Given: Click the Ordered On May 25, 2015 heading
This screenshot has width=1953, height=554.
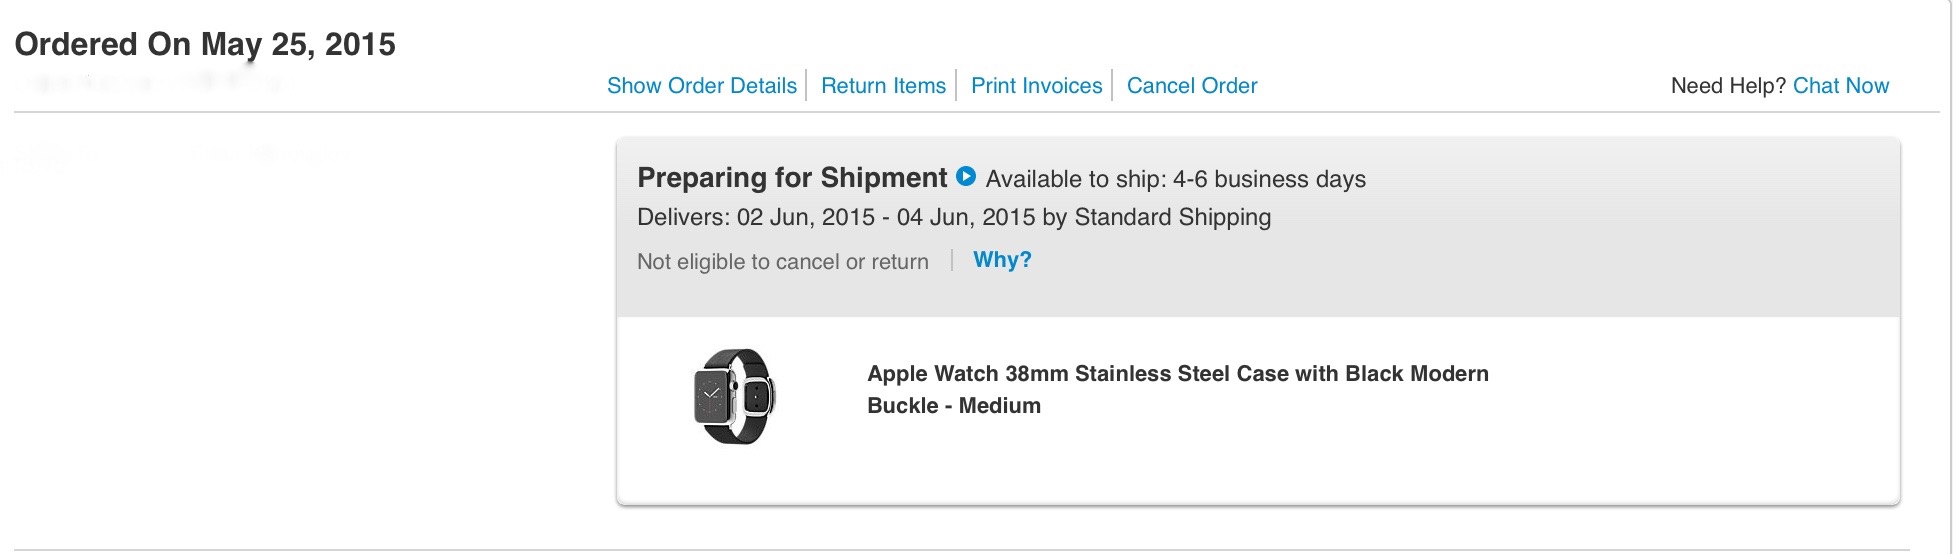Looking at the screenshot, I should 205,44.
